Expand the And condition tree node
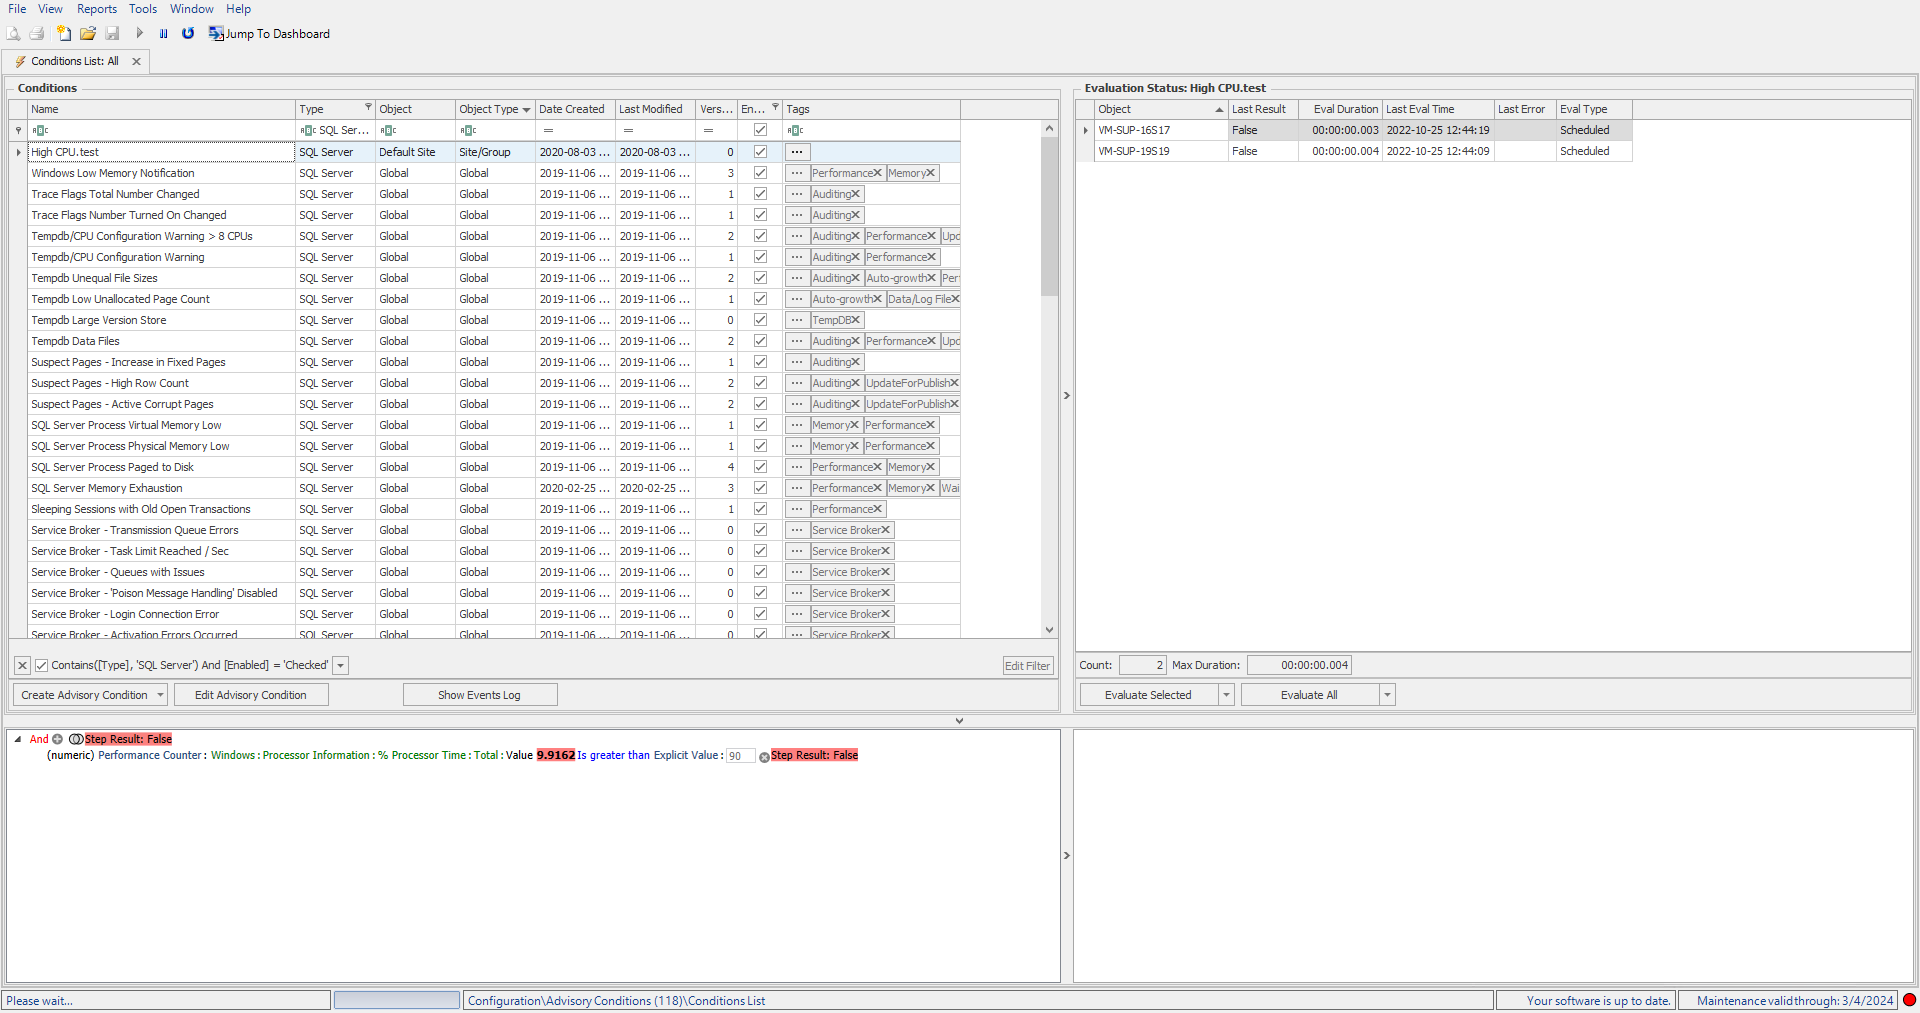1920x1013 pixels. (x=18, y=739)
